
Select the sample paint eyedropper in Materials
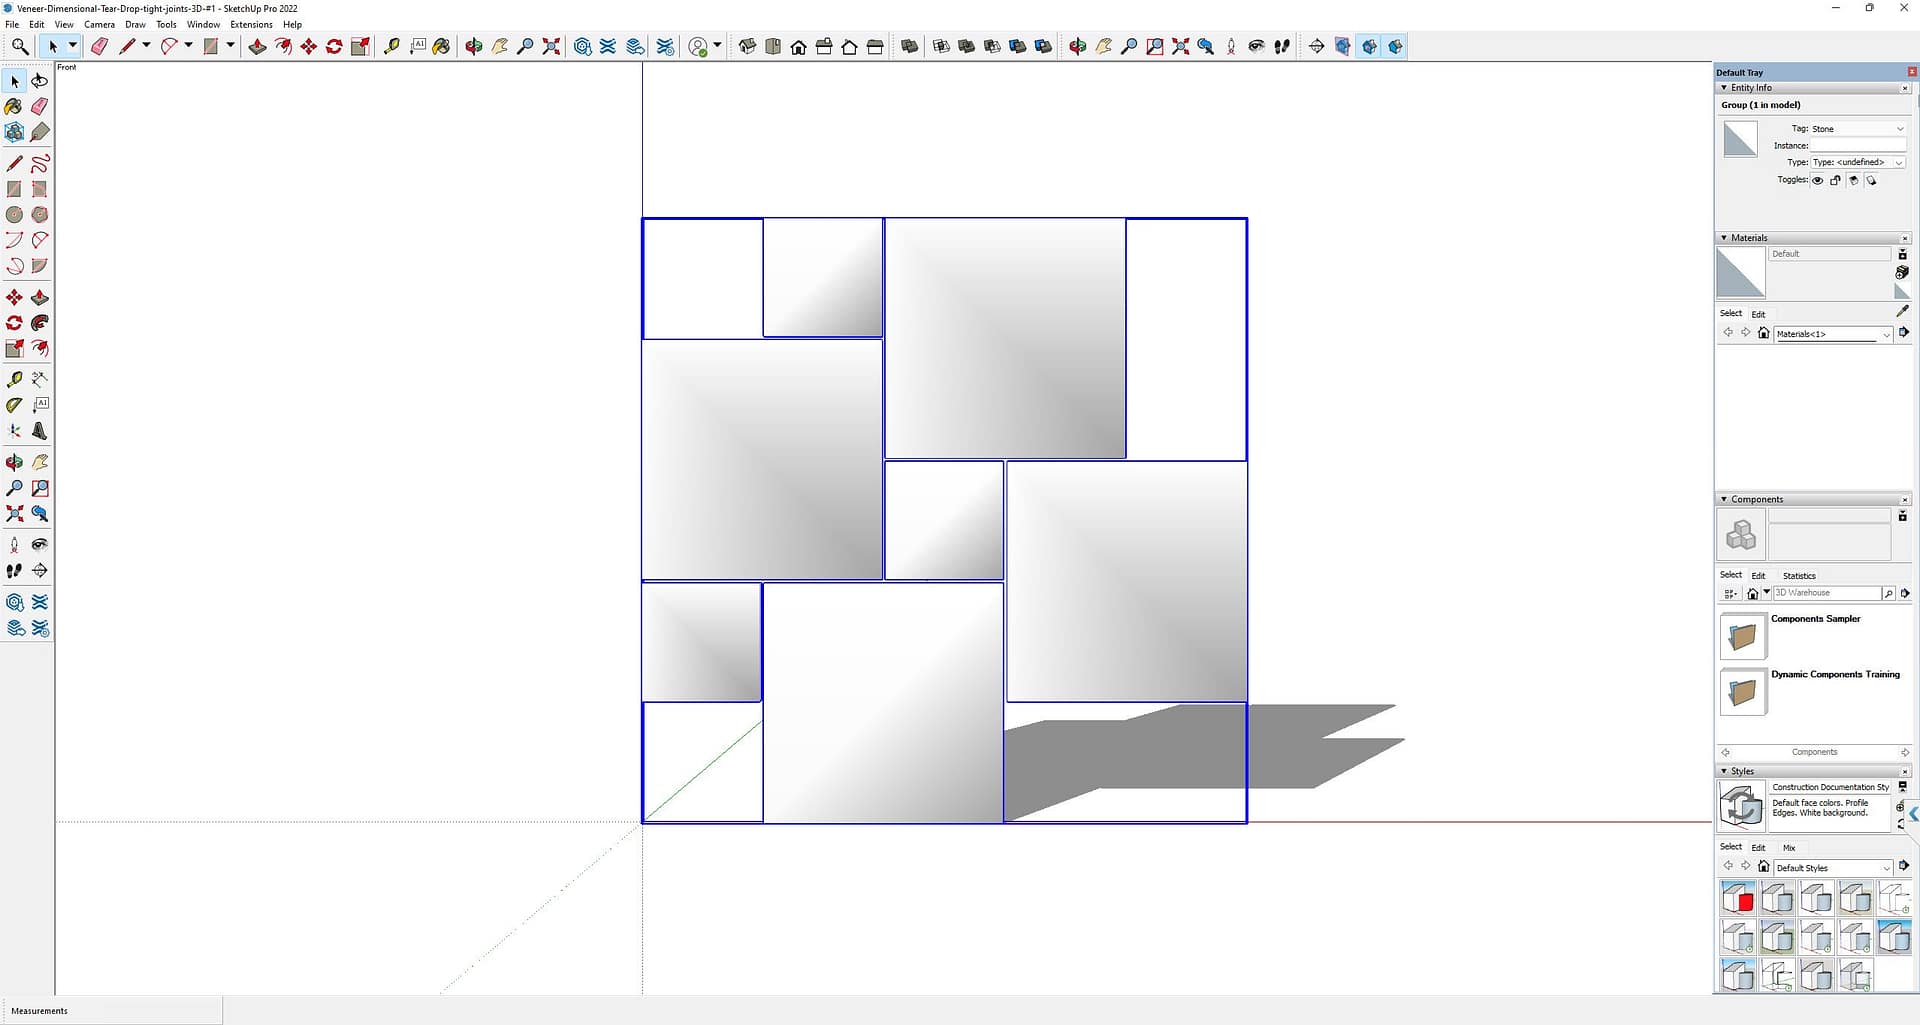1903,311
